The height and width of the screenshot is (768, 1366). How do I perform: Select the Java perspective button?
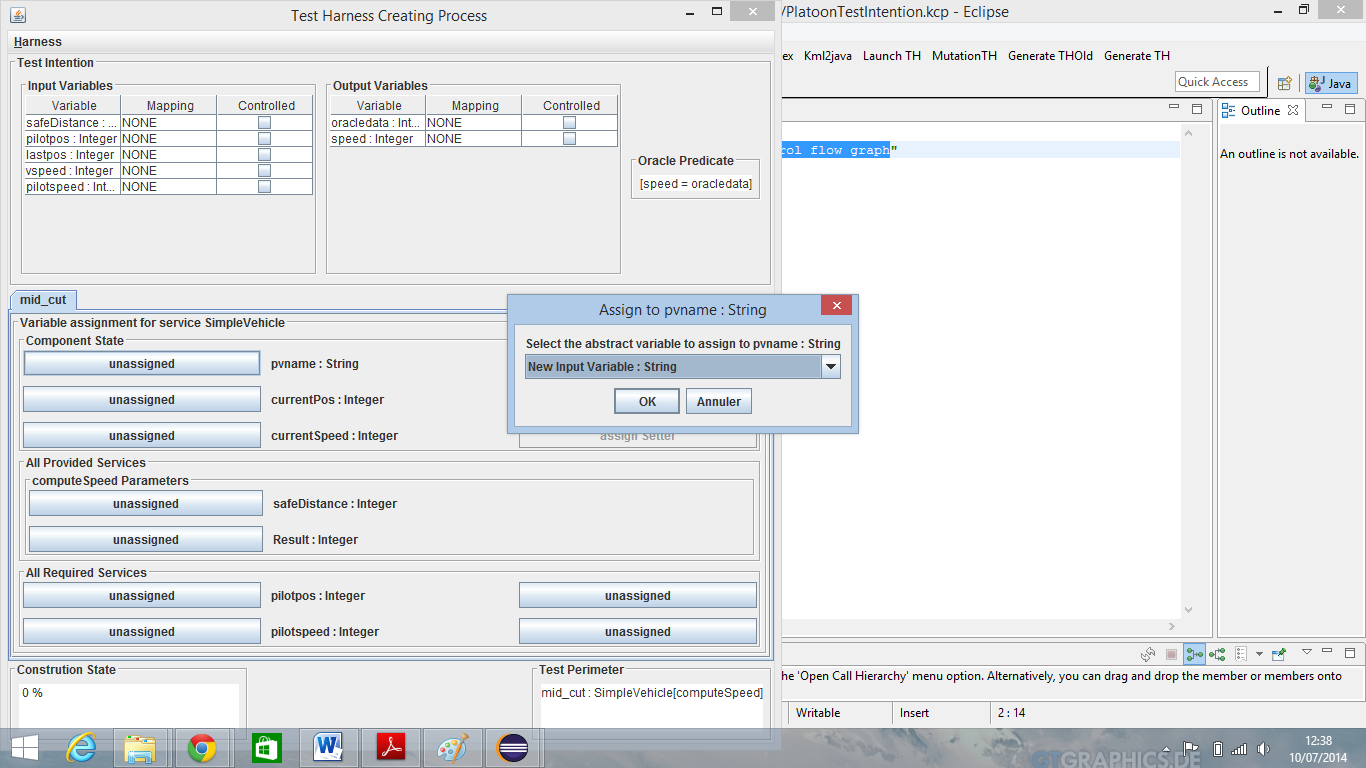1331,83
